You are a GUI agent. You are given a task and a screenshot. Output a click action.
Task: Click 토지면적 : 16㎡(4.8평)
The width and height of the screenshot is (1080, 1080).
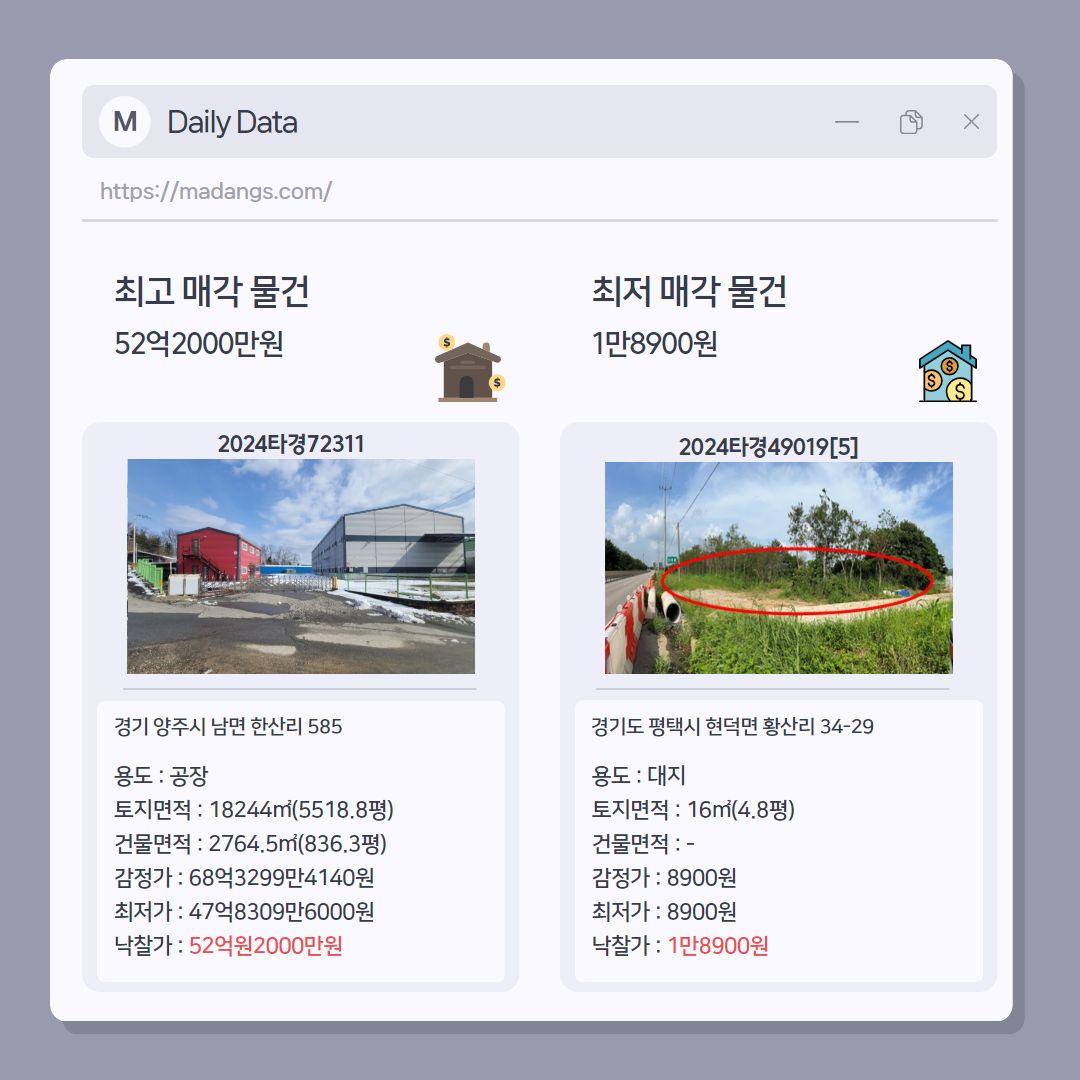[694, 809]
